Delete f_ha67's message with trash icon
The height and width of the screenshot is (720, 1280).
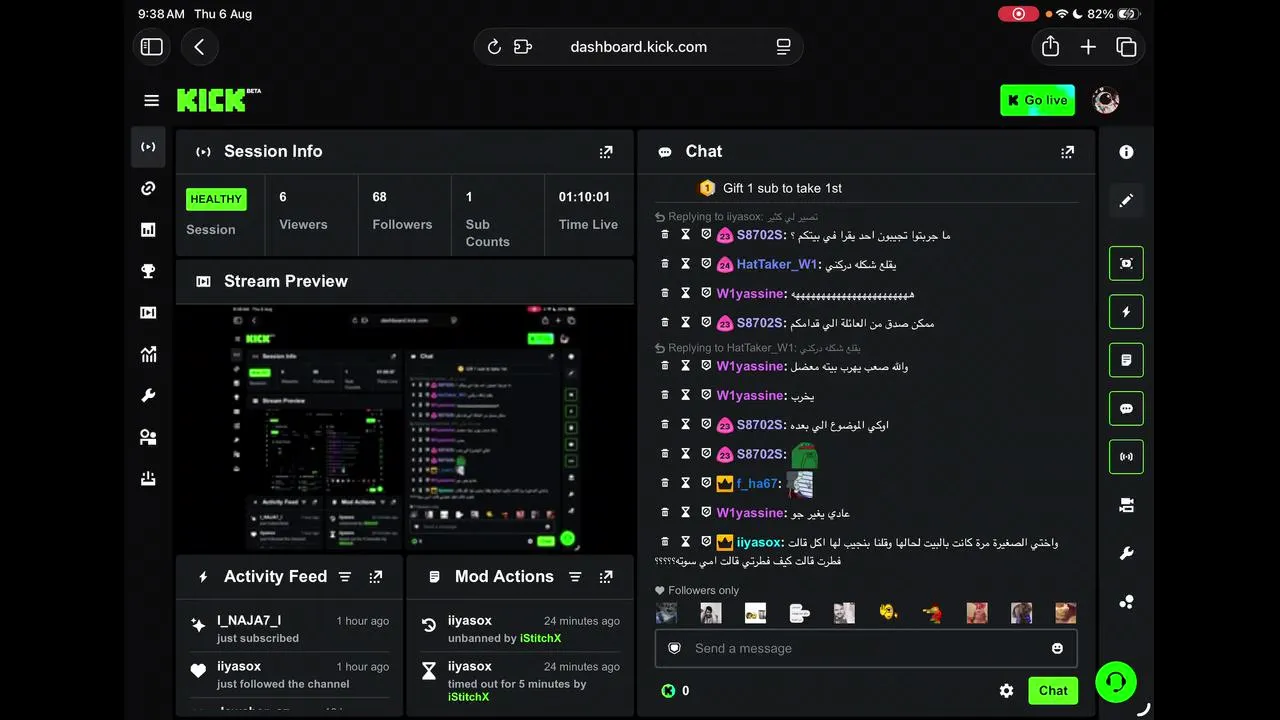pyautogui.click(x=665, y=483)
